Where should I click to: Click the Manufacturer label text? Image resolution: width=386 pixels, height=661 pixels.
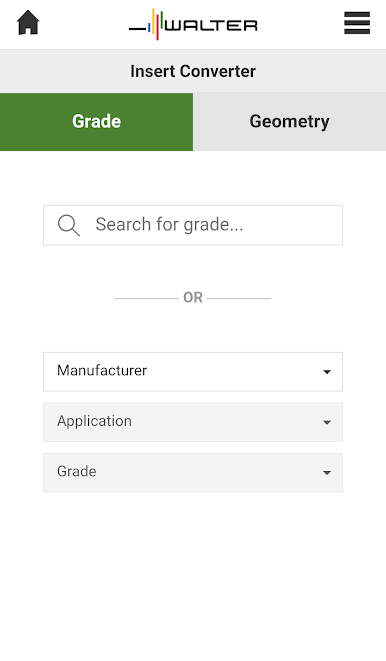[x=102, y=371]
